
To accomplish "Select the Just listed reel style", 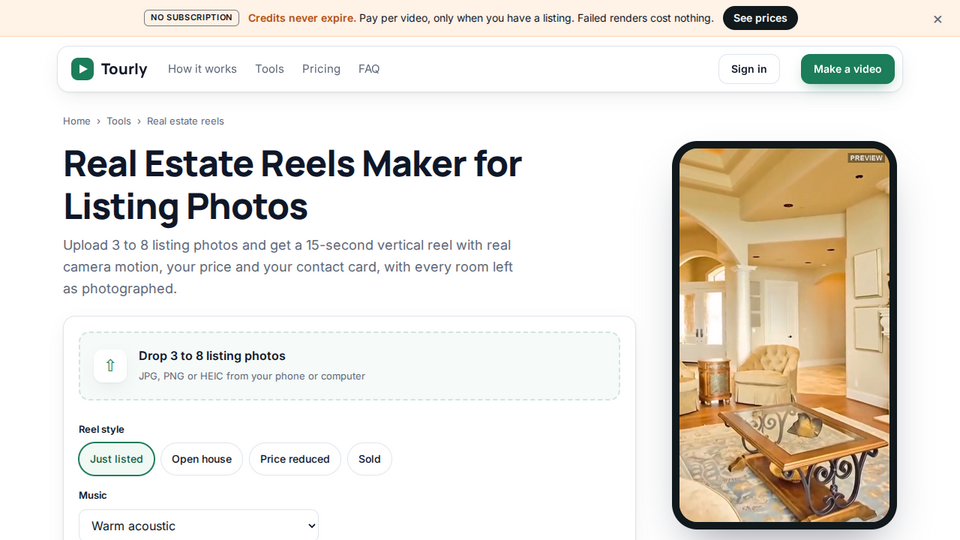I will click(x=116, y=459).
